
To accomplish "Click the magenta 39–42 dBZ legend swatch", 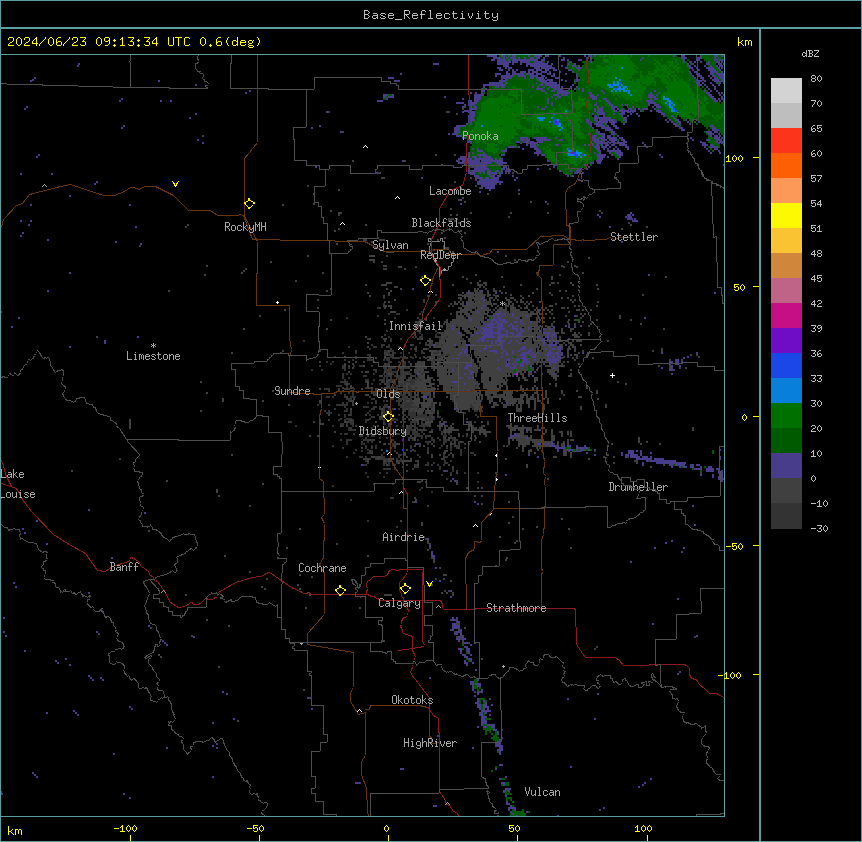I will (786, 315).
